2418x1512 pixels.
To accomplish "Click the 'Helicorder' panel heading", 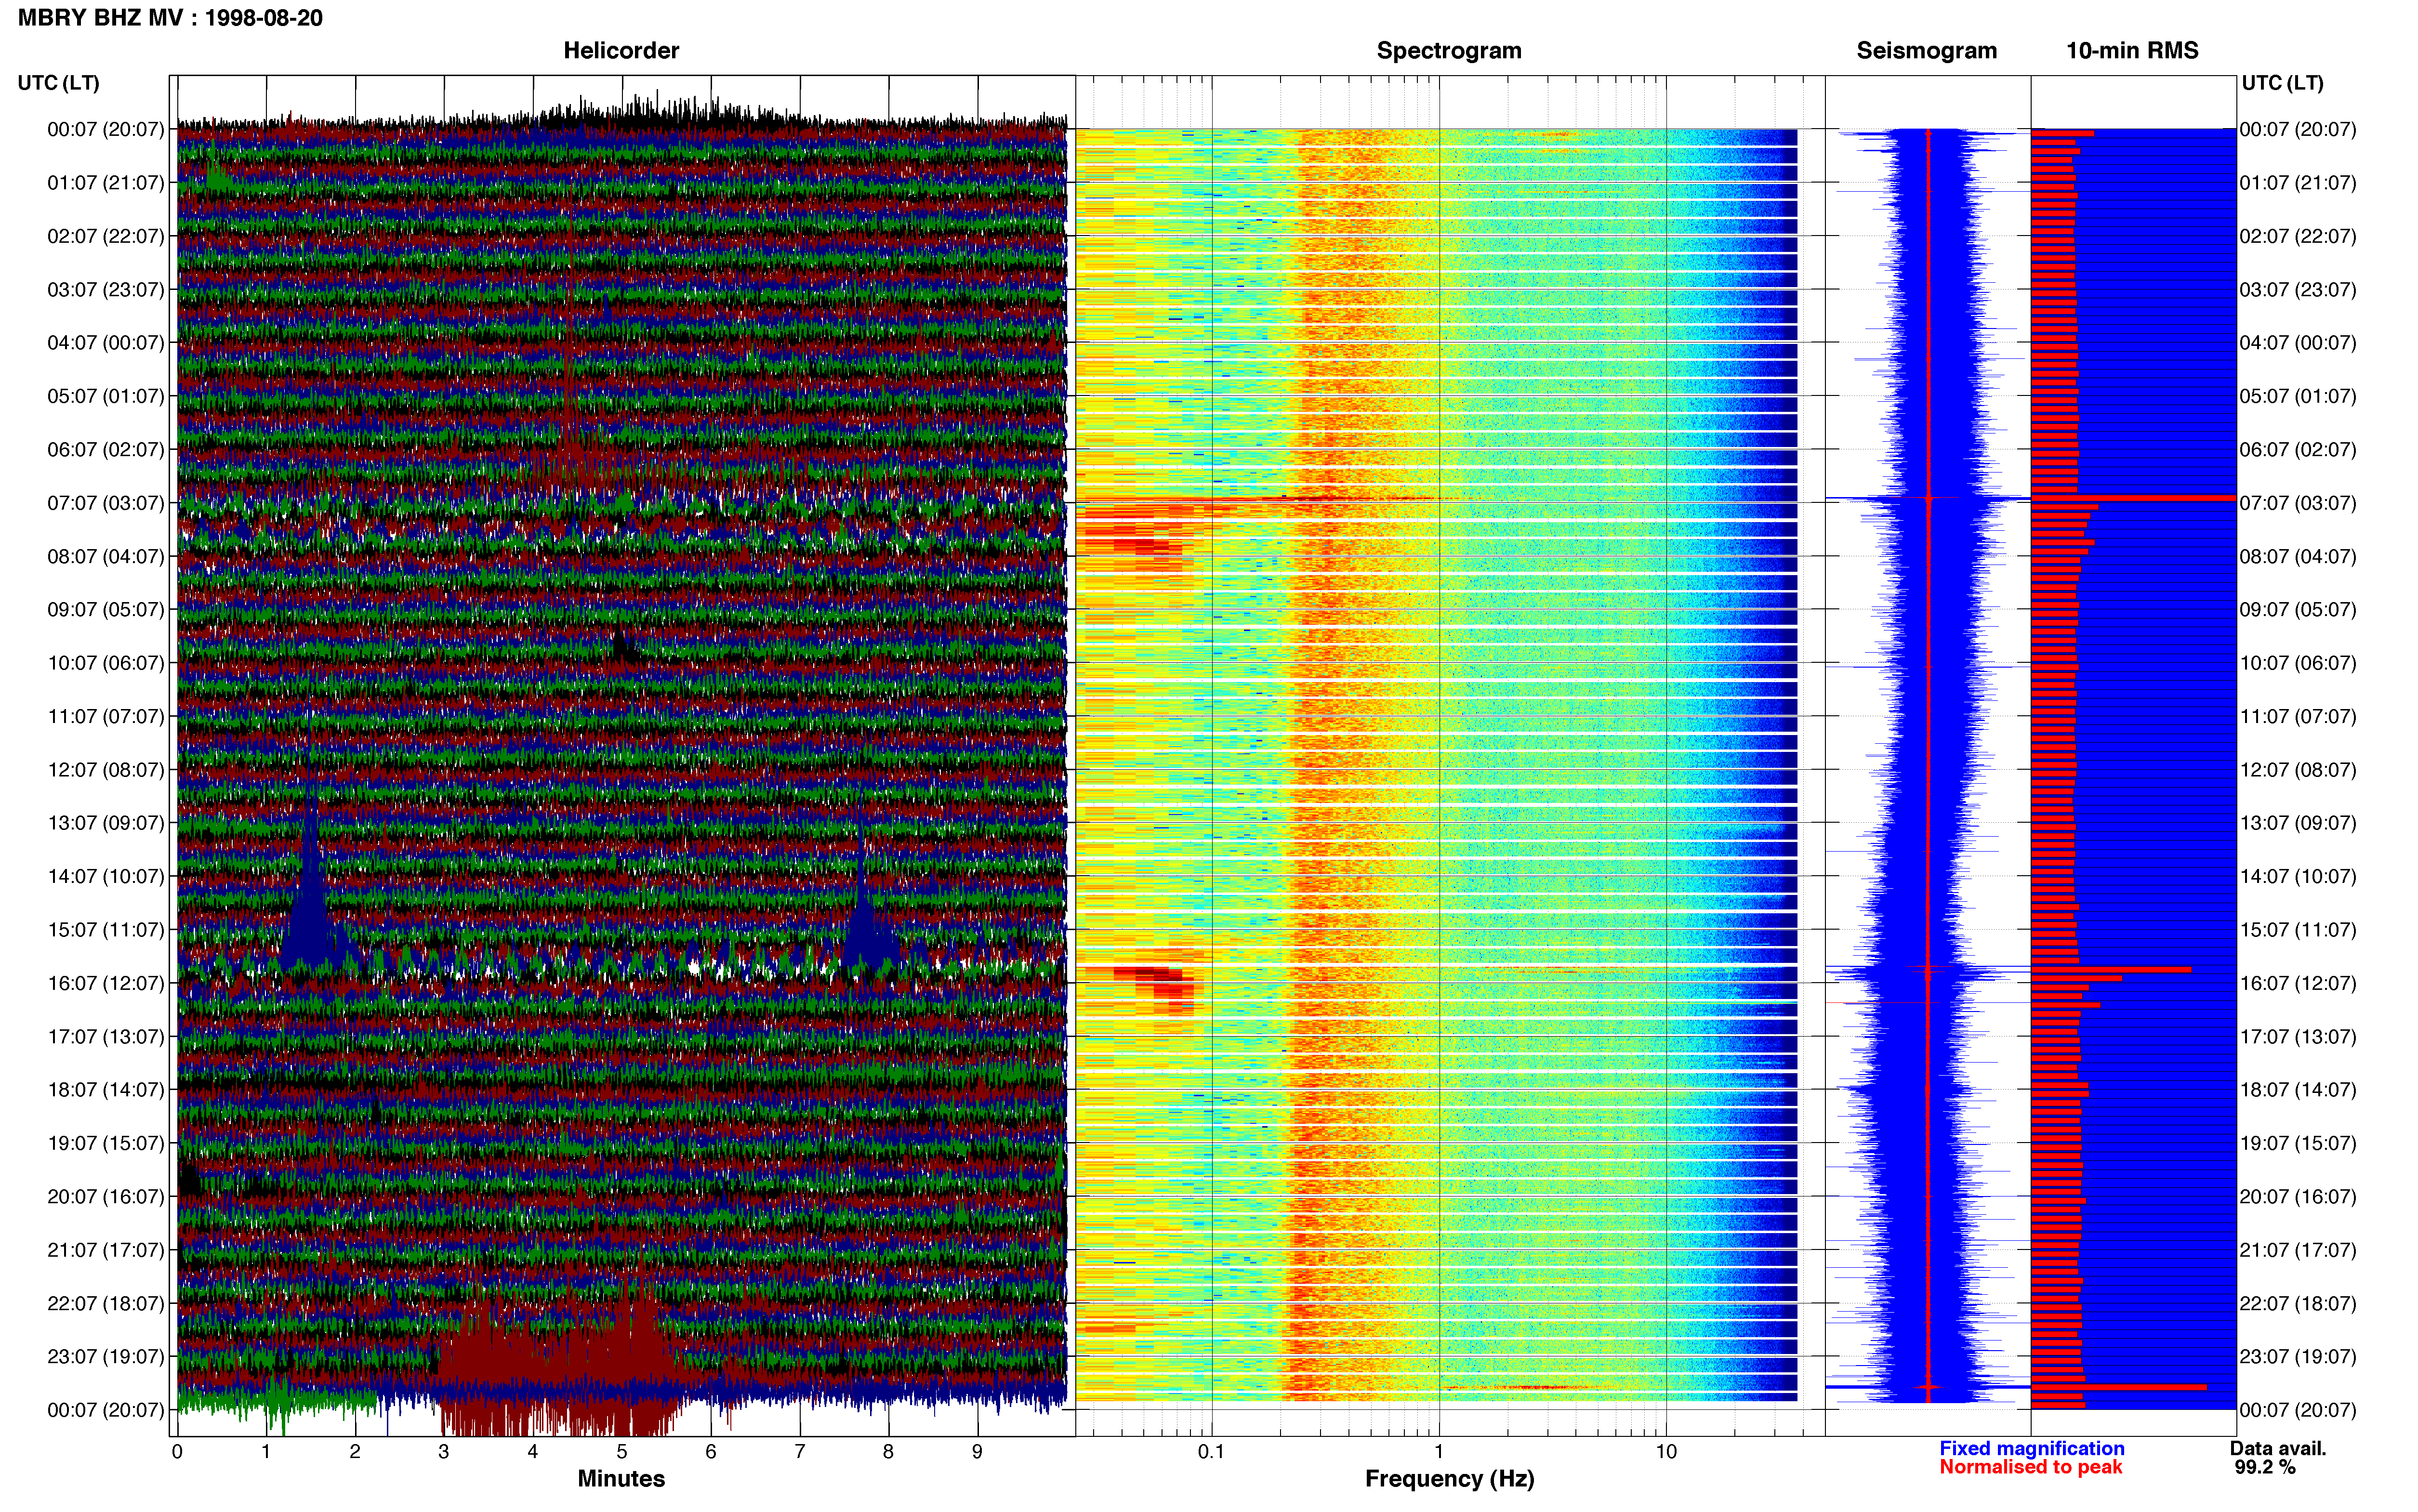I will tap(621, 50).
